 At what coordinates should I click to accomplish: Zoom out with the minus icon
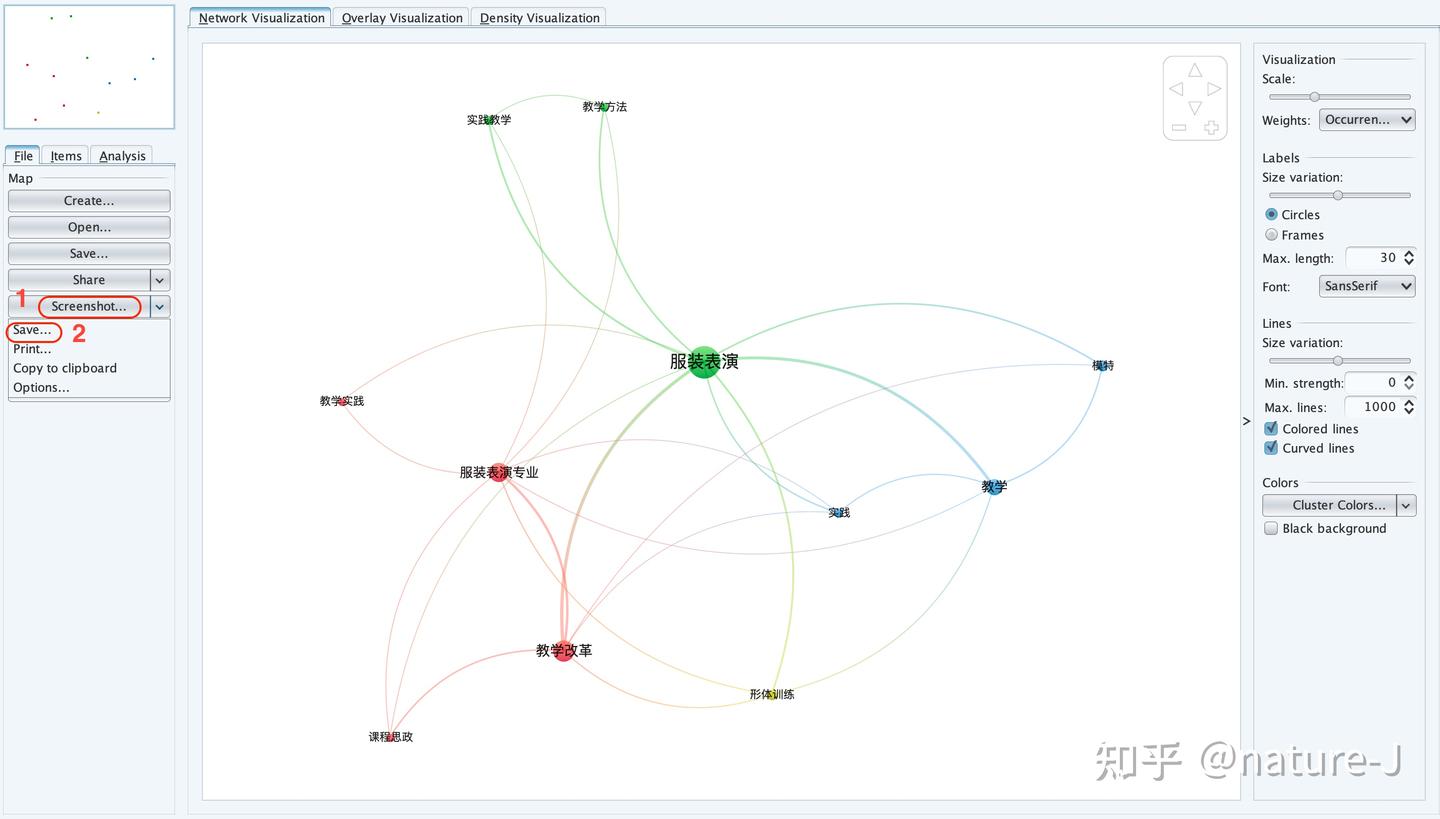1179,127
